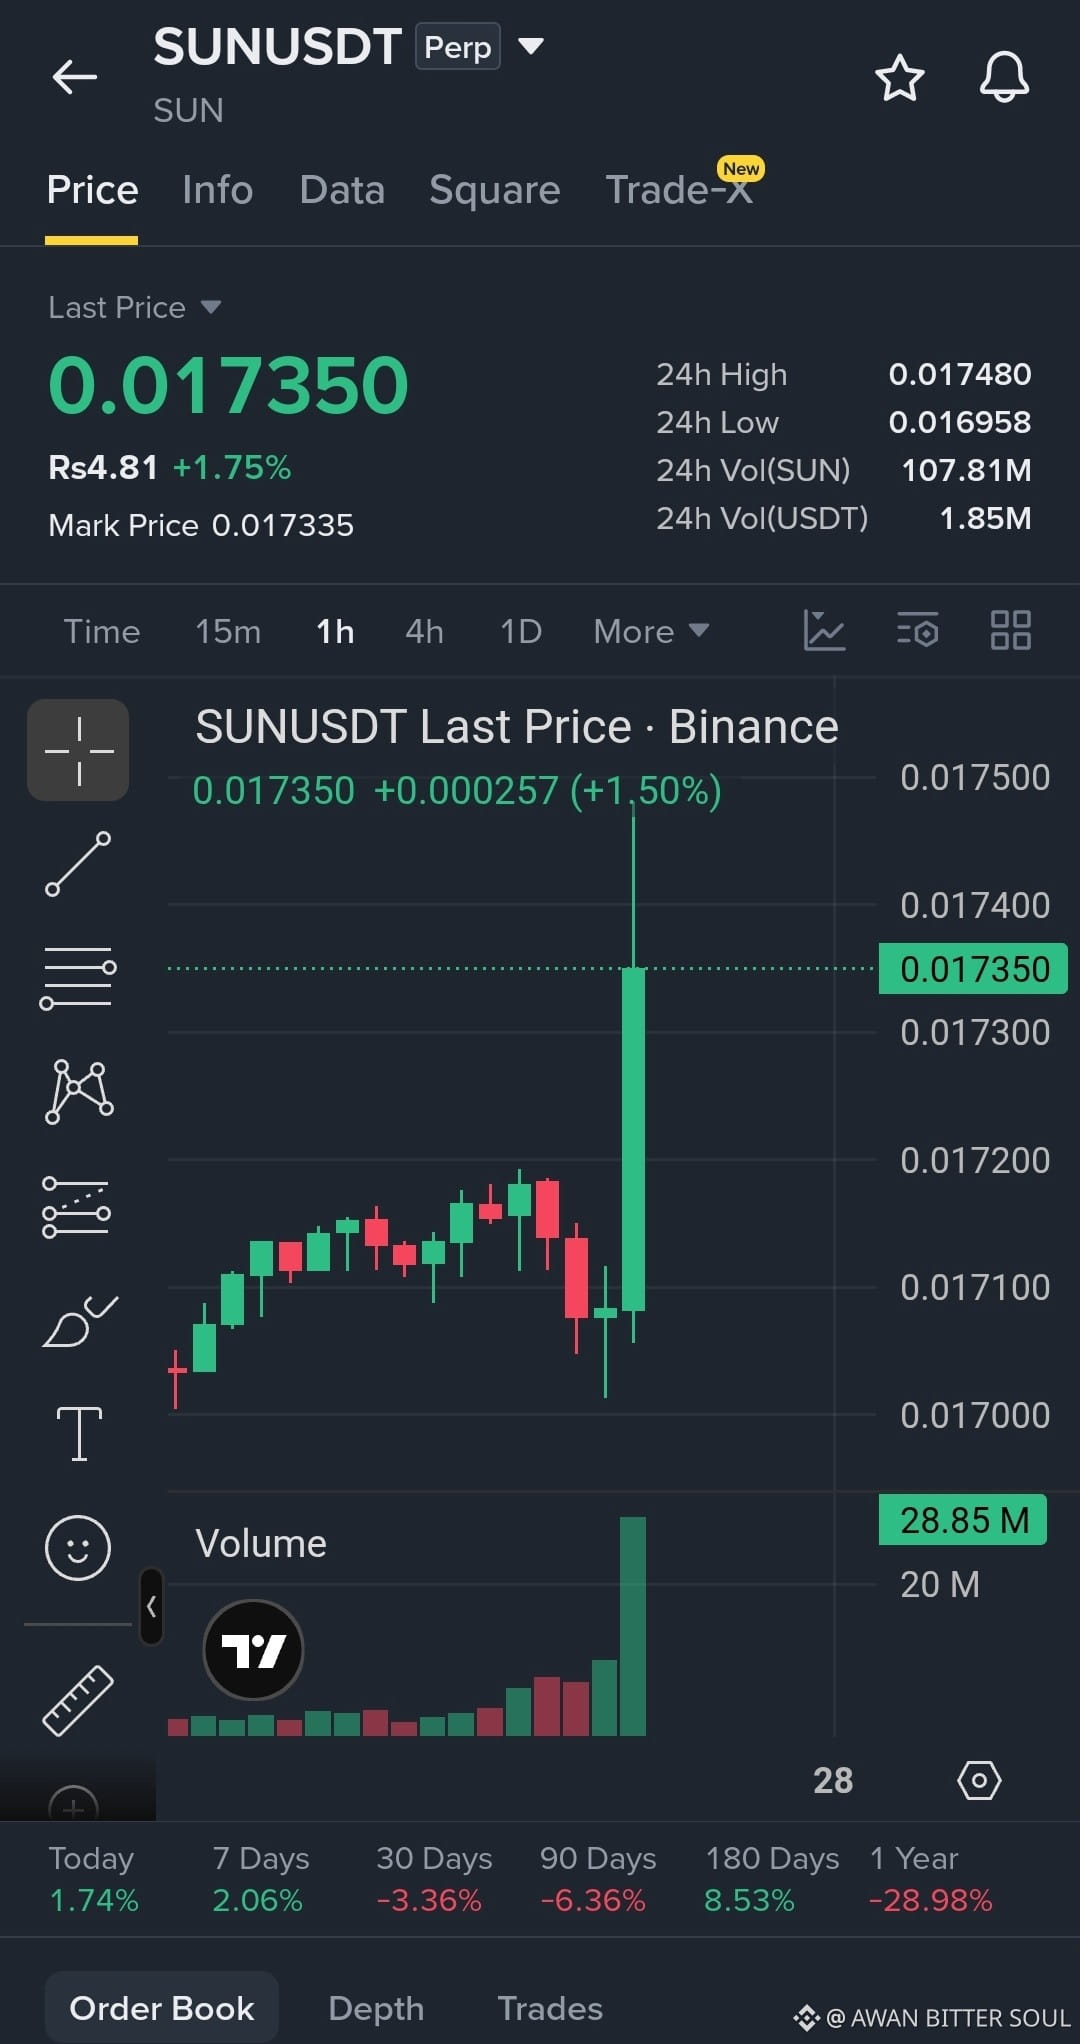Tap the large 0.017350 last price
The height and width of the screenshot is (2044, 1080).
[x=229, y=385]
